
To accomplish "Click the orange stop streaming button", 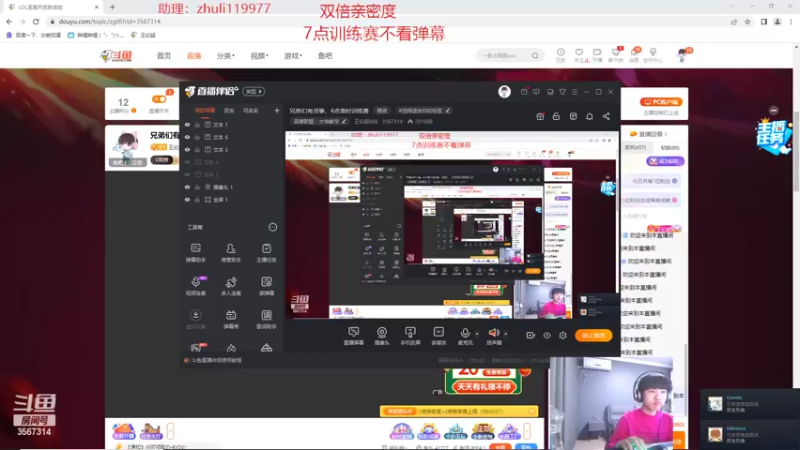I will 593,335.
